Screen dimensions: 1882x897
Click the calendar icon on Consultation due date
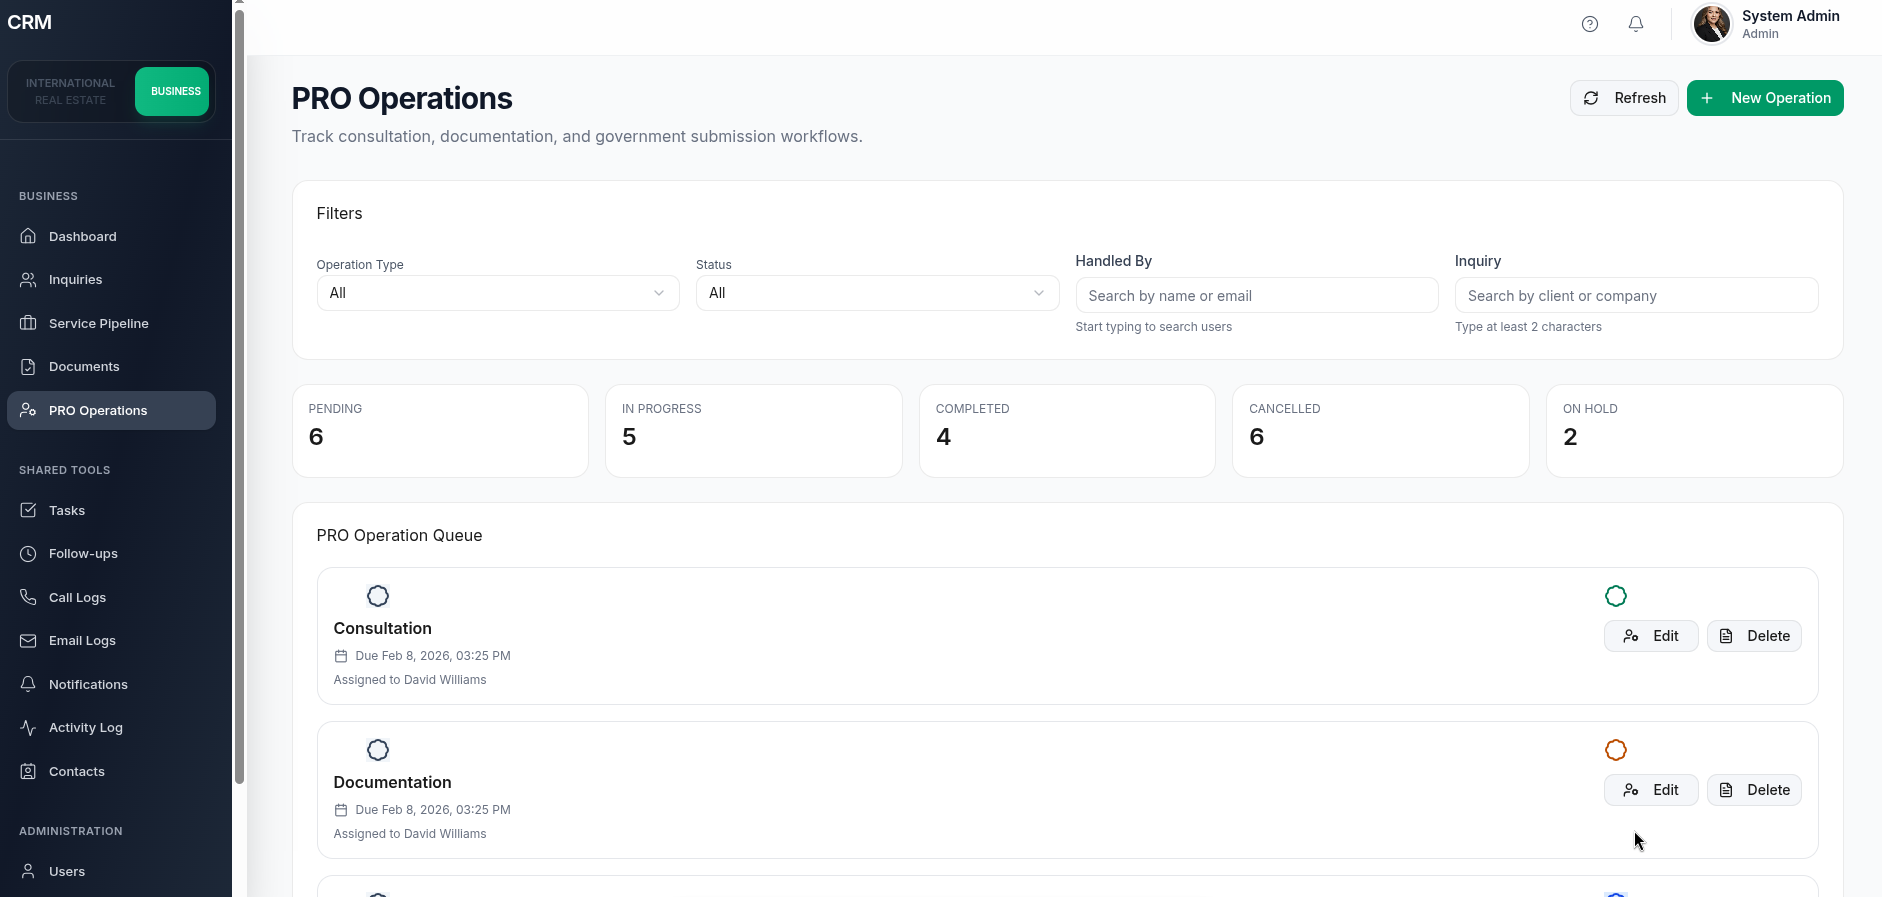click(x=341, y=656)
